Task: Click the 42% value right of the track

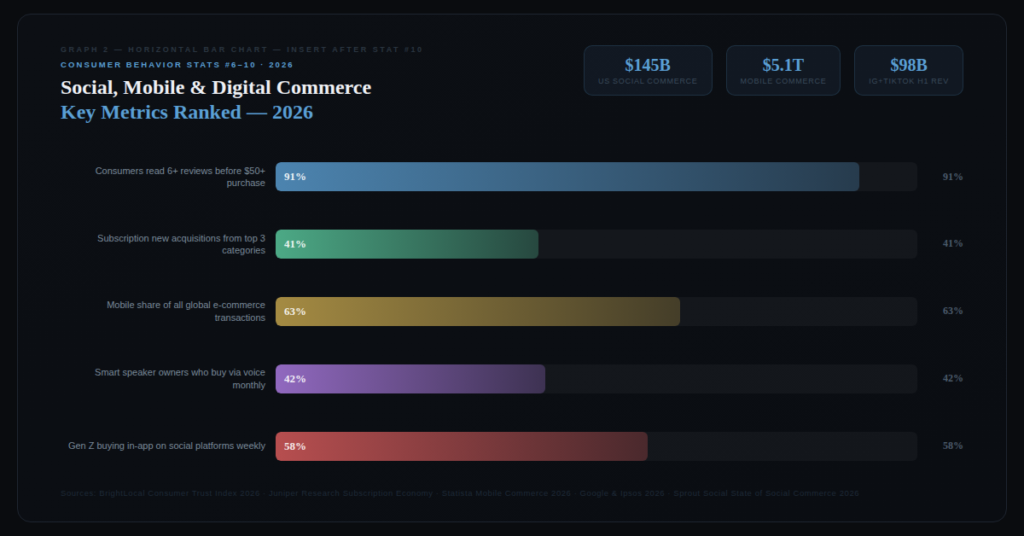Action: [952, 378]
